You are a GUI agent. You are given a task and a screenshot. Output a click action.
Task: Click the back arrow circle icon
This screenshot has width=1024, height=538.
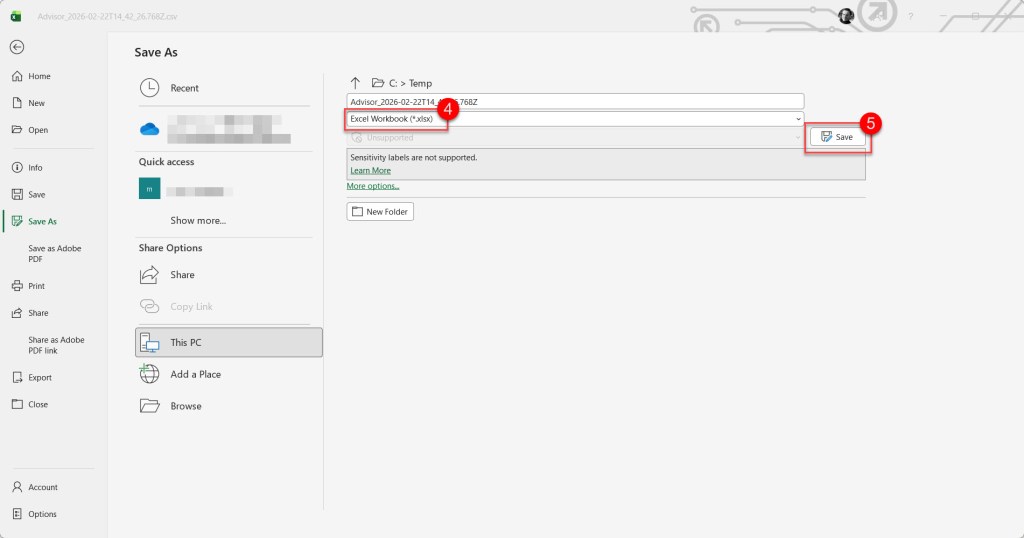tap(17, 47)
